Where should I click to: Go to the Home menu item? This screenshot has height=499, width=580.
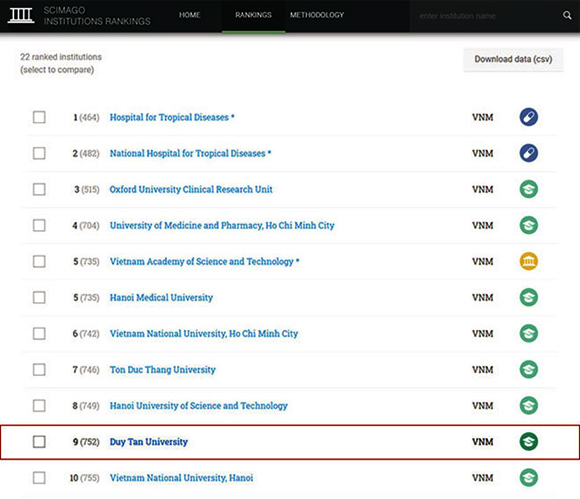click(x=190, y=15)
